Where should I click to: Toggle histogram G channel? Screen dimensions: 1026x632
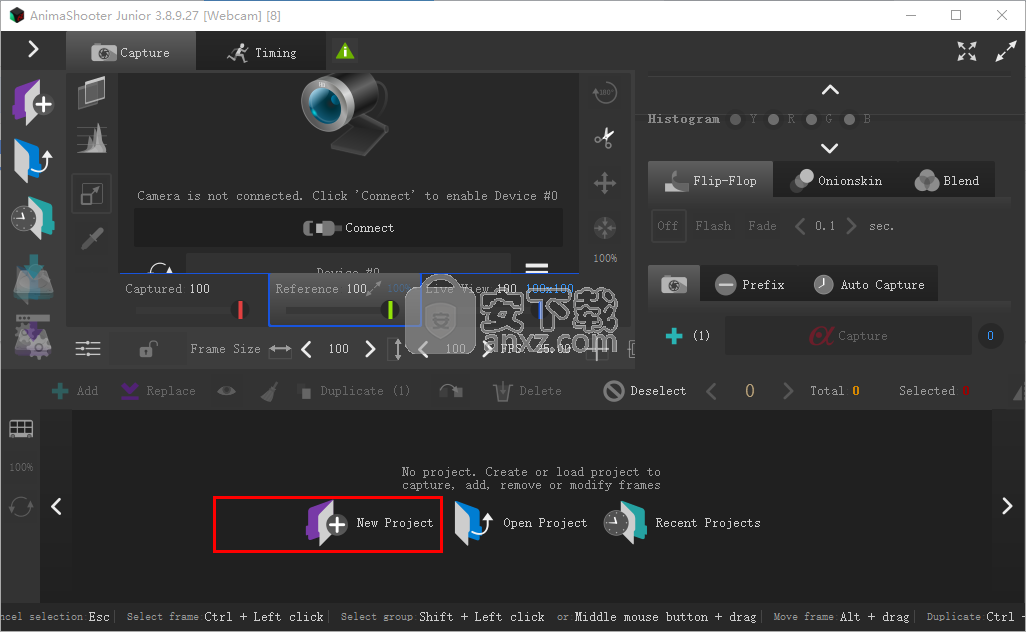tap(811, 119)
